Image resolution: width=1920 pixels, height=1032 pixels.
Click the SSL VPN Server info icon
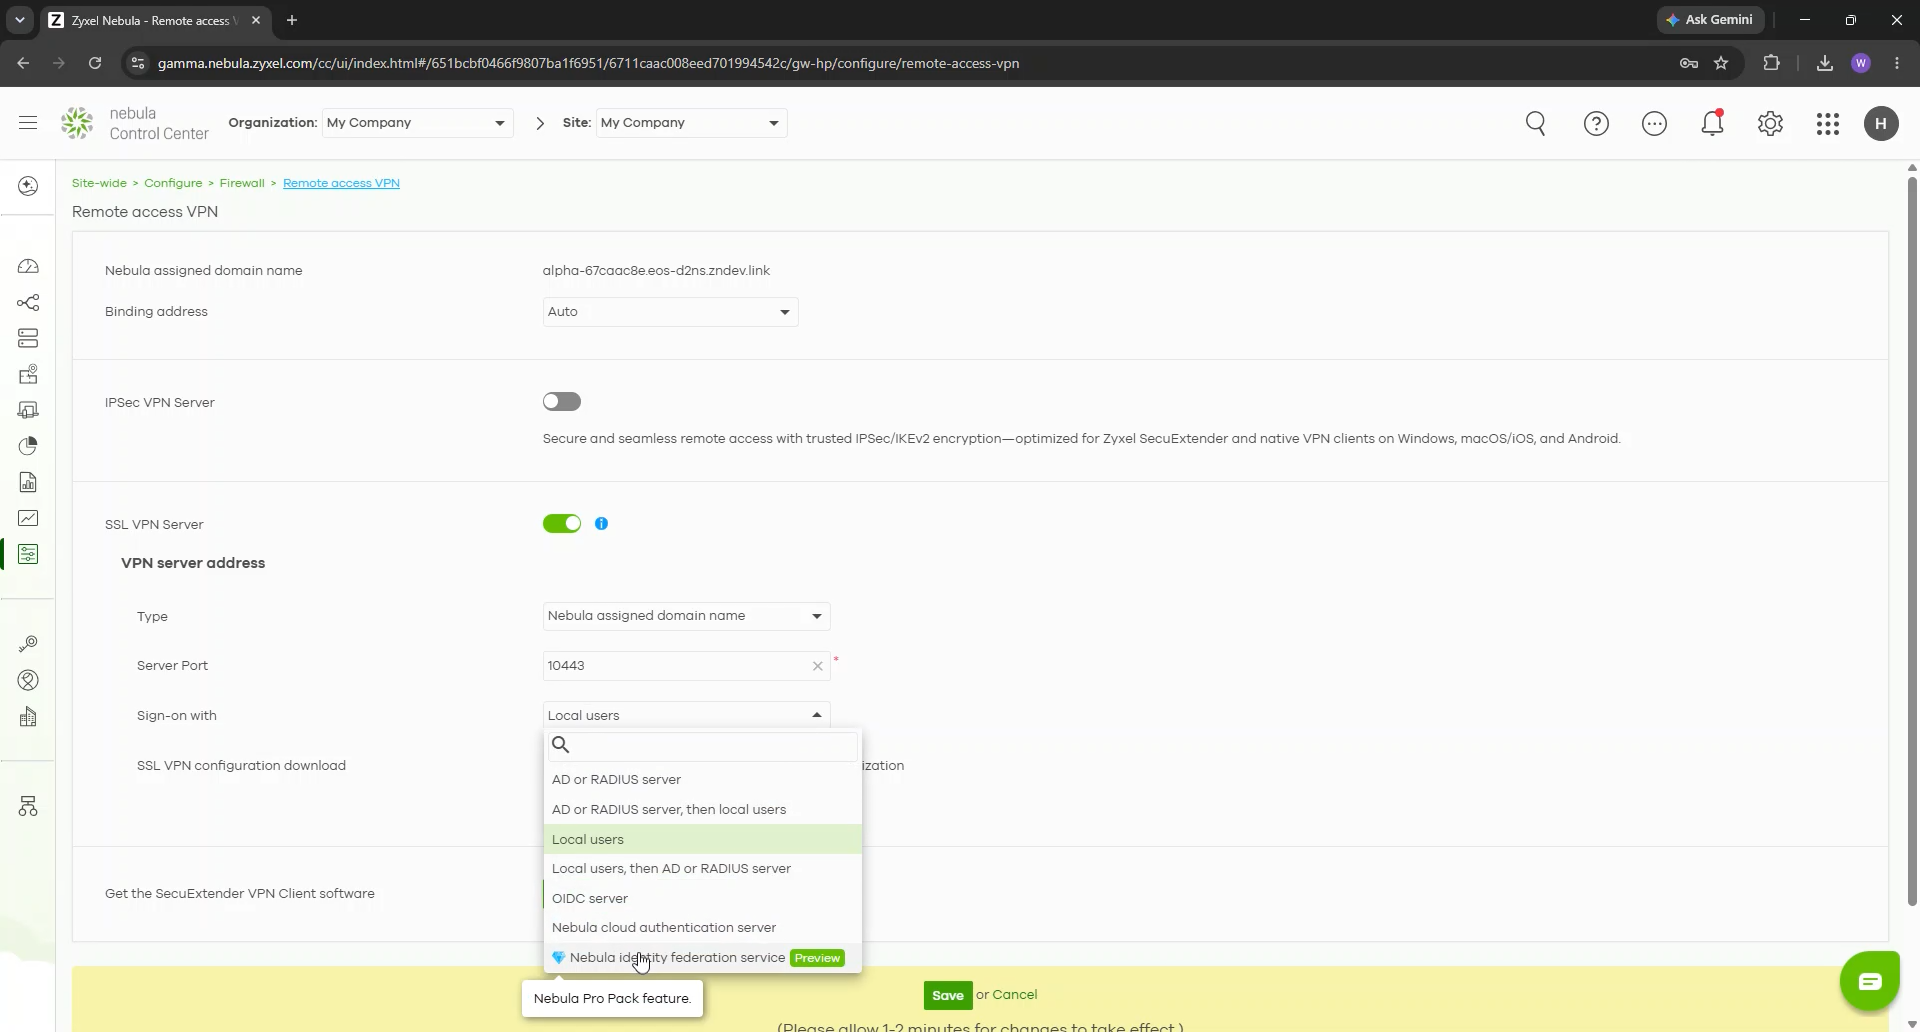(x=601, y=523)
